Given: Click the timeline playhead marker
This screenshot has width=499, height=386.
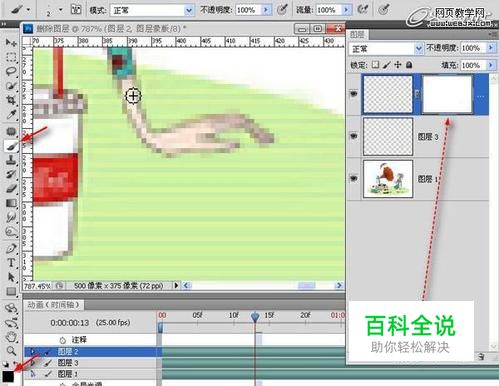Looking at the screenshot, I should [255, 316].
